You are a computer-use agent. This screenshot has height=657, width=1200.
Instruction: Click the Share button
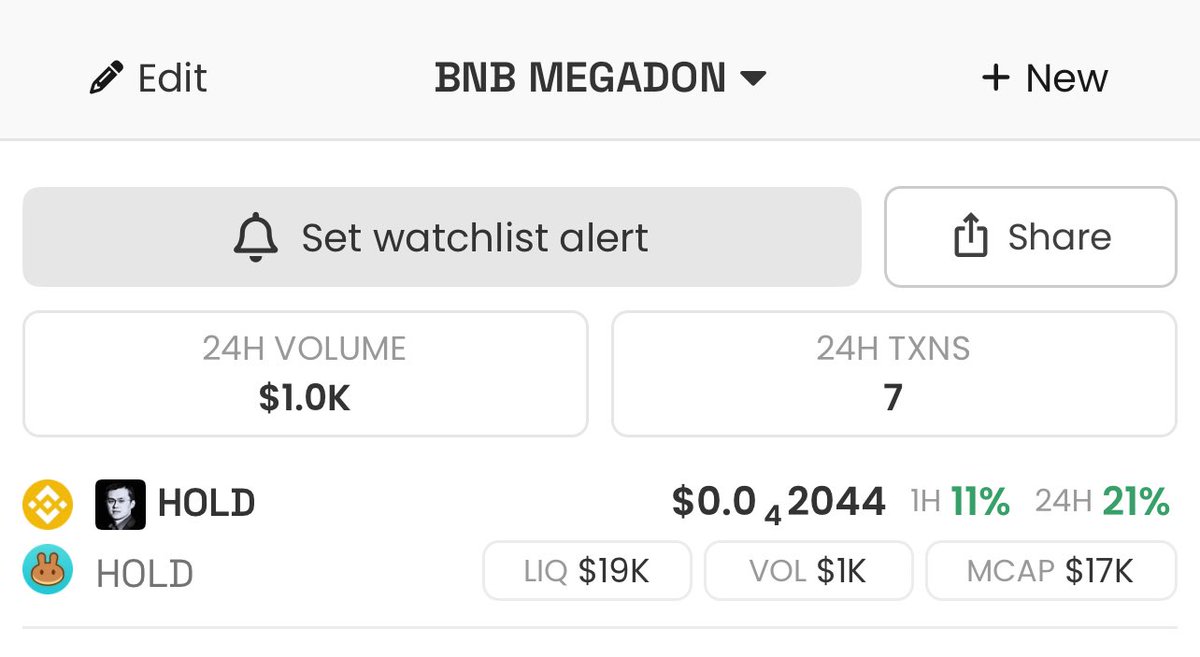click(1030, 237)
